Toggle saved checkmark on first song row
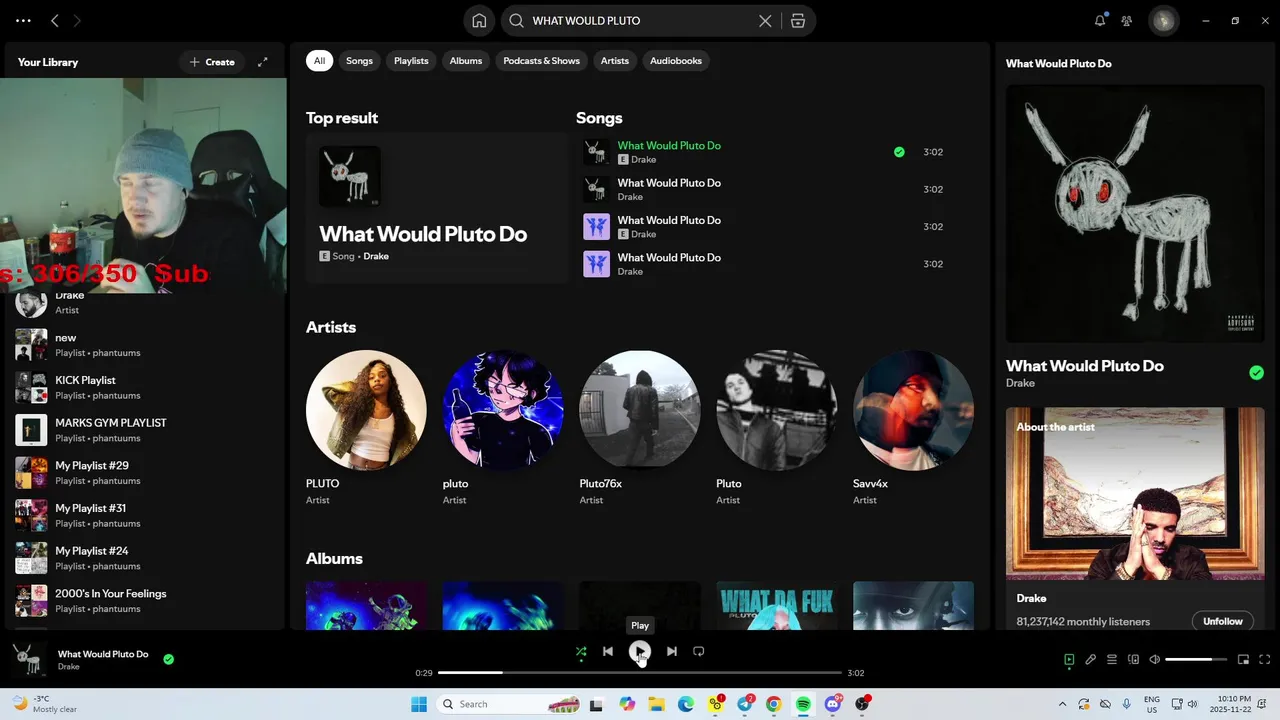This screenshot has height=720, width=1280. pos(899,152)
